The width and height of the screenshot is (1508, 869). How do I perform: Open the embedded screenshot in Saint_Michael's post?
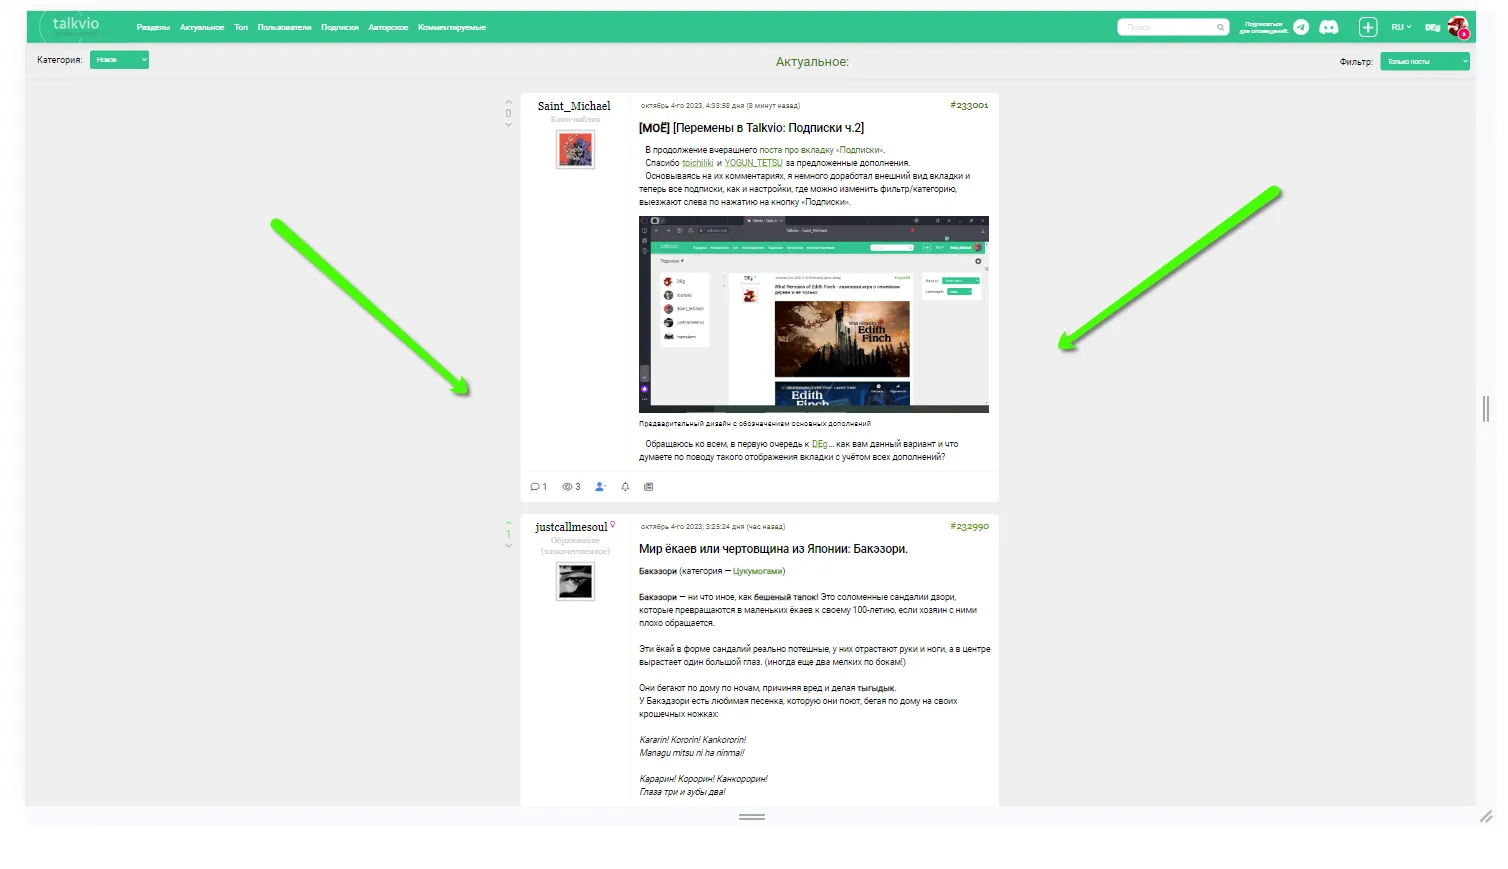tap(814, 314)
